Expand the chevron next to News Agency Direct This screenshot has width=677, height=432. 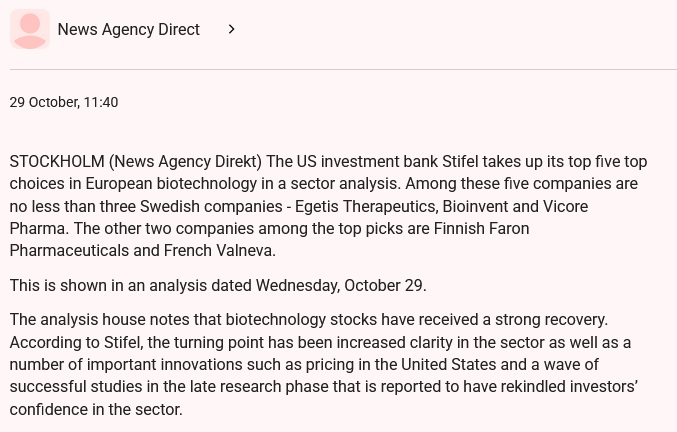pyautogui.click(x=232, y=30)
